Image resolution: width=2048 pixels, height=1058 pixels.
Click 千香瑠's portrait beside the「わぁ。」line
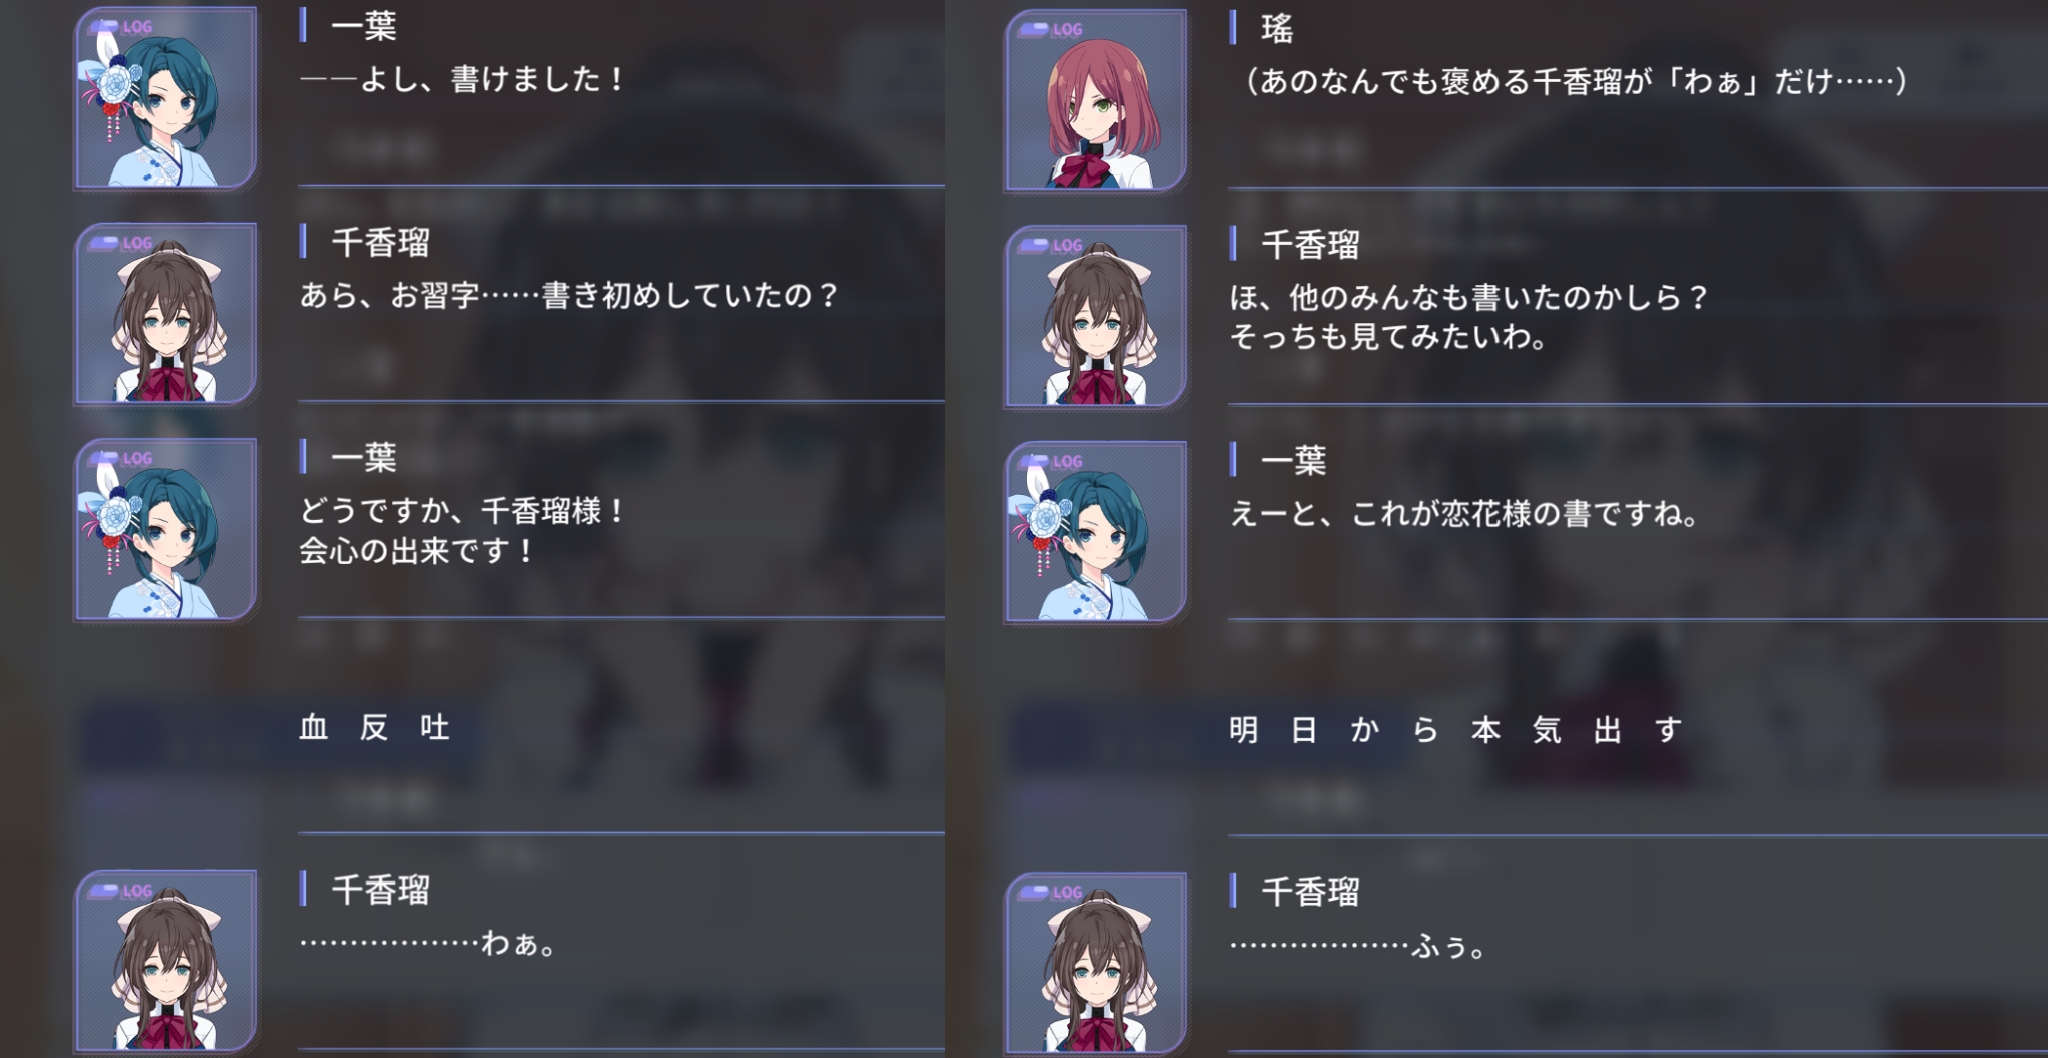click(x=166, y=961)
